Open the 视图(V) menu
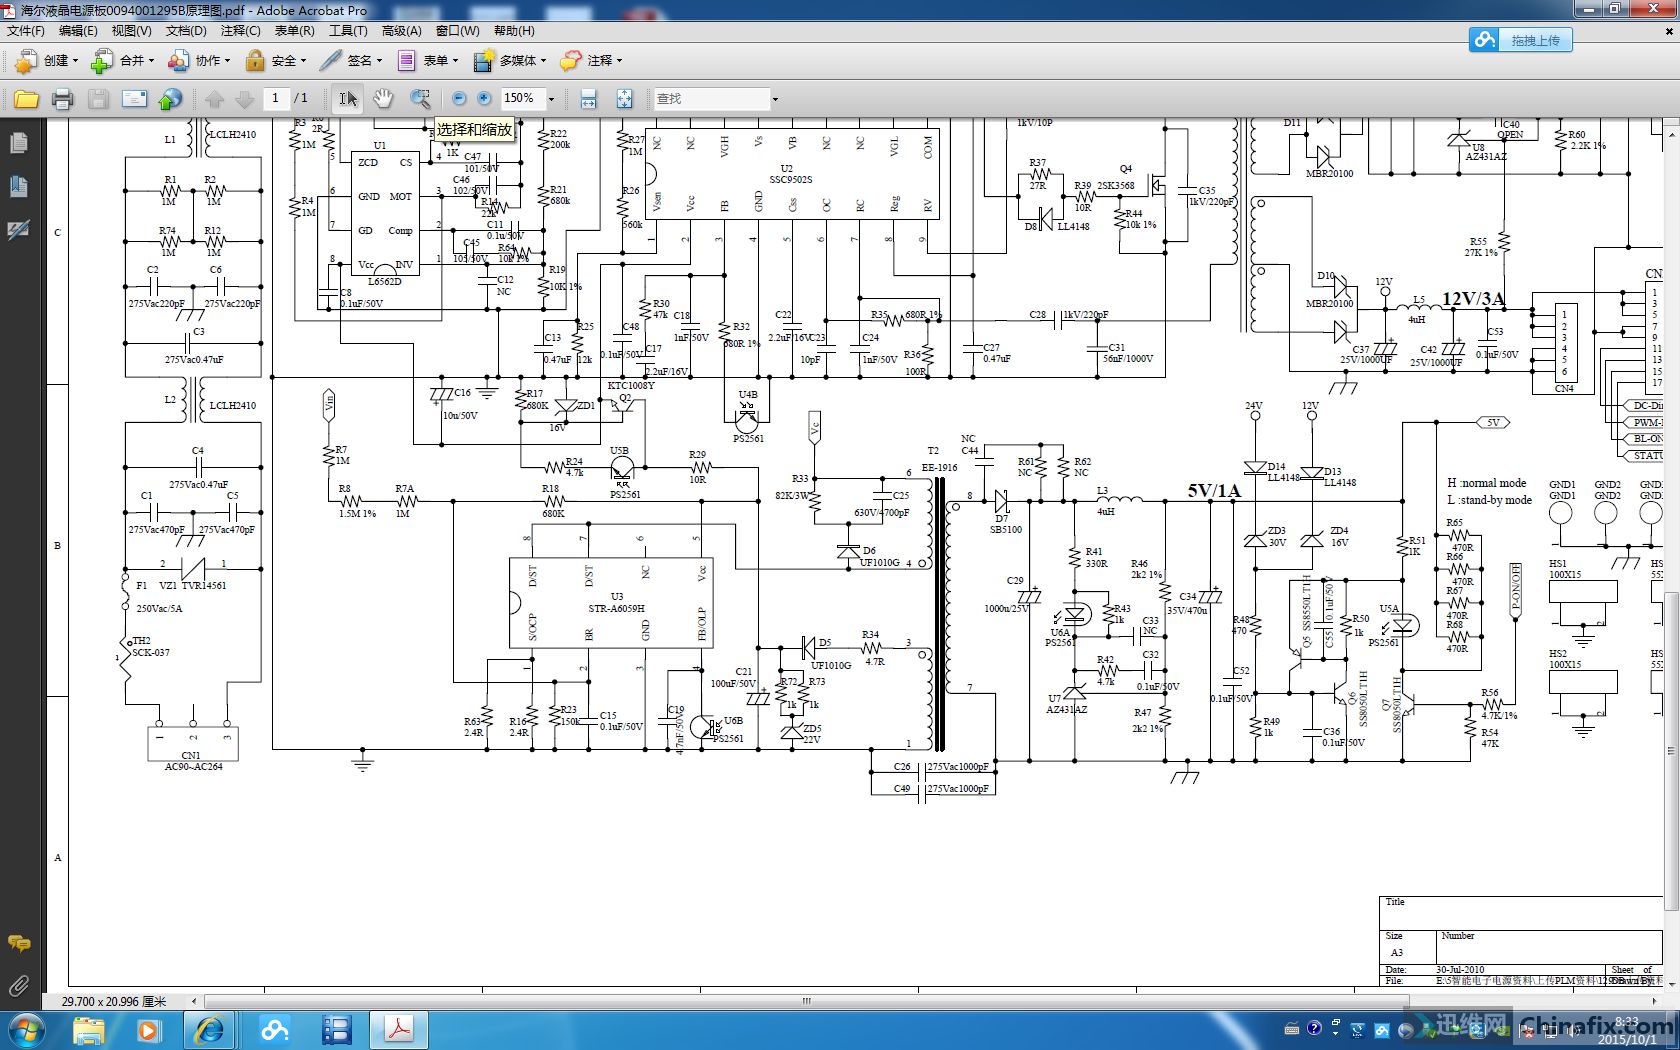Screen dimensions: 1680x1050 tap(132, 31)
